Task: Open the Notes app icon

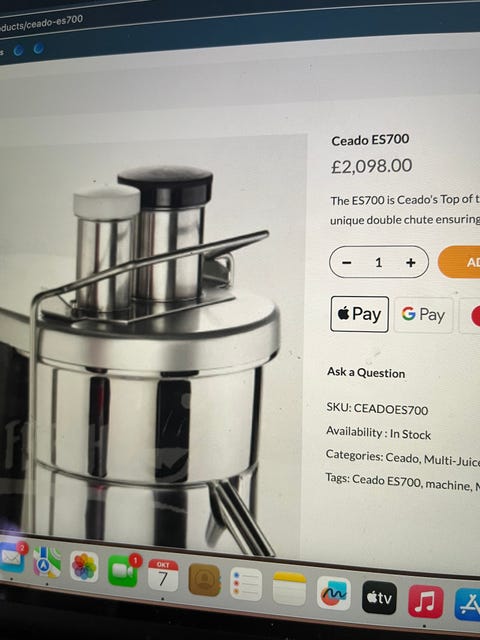Action: click(289, 589)
